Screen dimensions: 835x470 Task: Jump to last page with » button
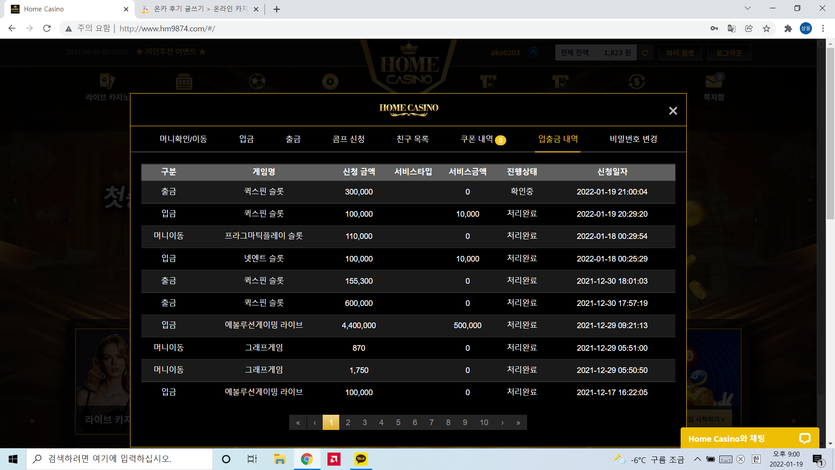[x=518, y=422]
